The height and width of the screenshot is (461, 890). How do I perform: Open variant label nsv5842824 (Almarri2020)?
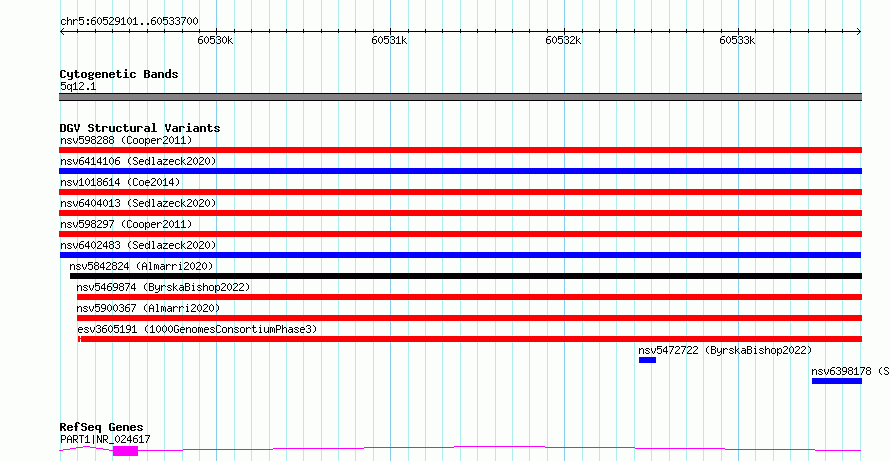(x=141, y=266)
